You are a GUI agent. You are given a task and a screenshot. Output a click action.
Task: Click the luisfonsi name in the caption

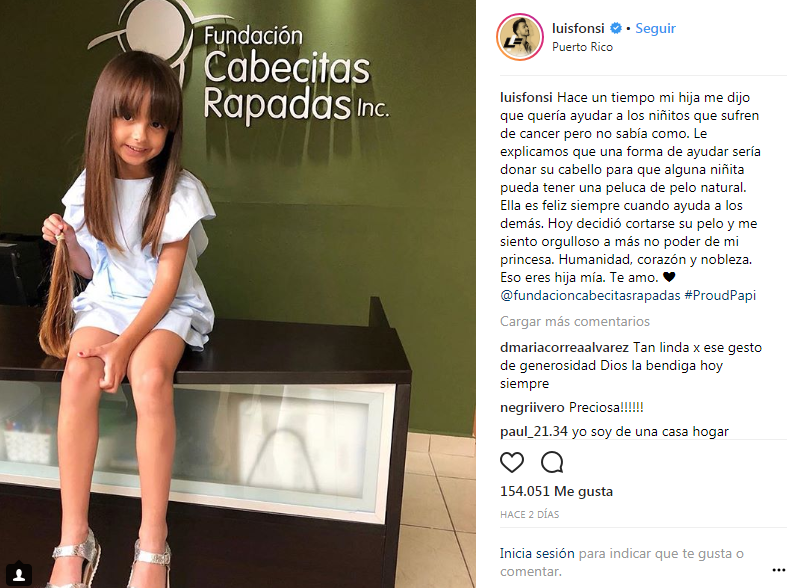pos(526,98)
